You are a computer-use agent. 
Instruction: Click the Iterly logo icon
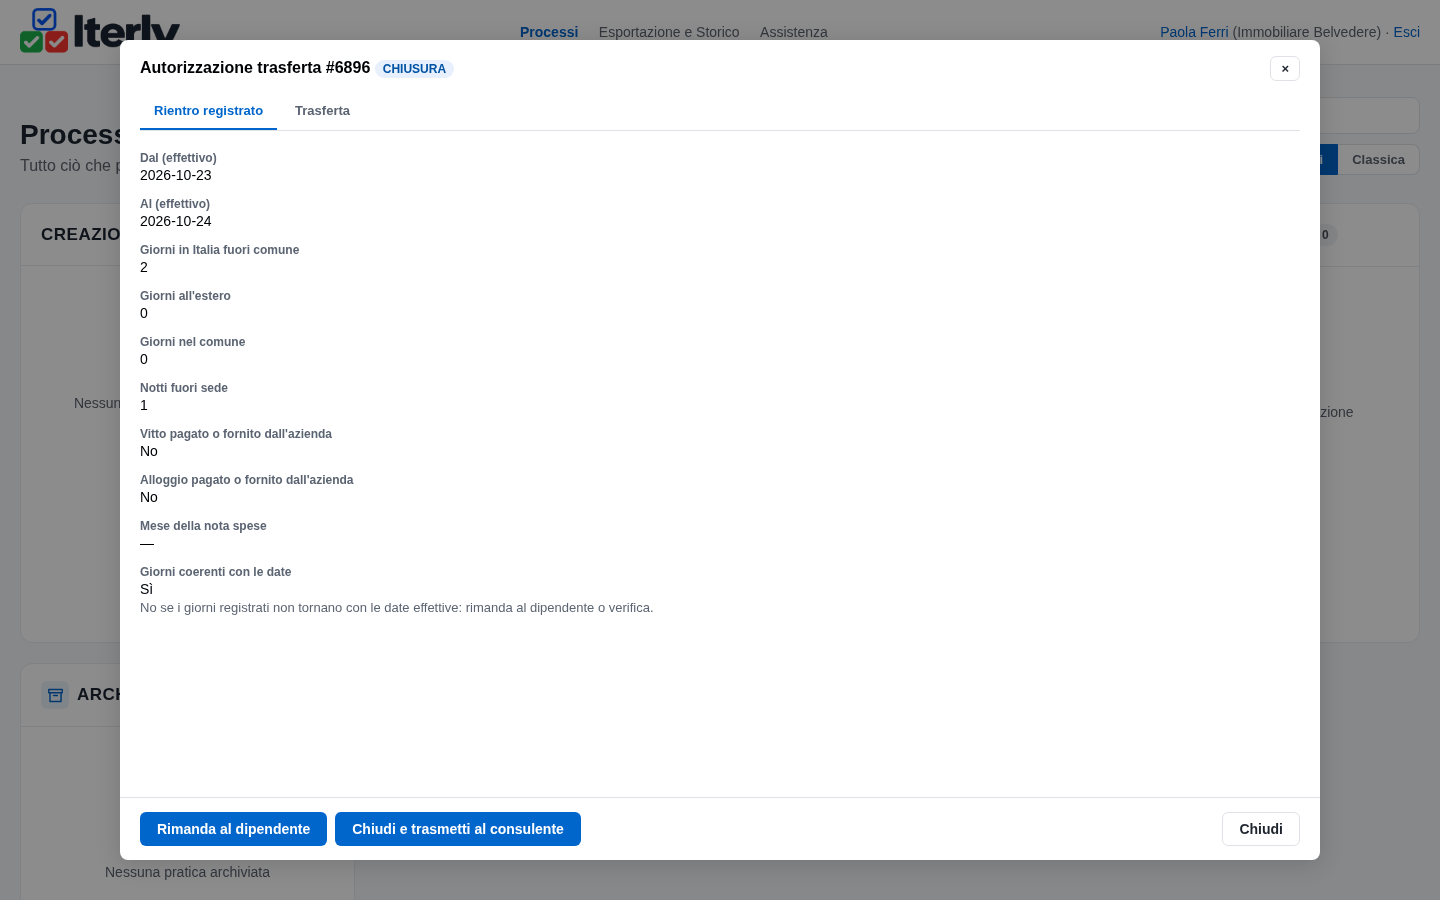pos(44,30)
